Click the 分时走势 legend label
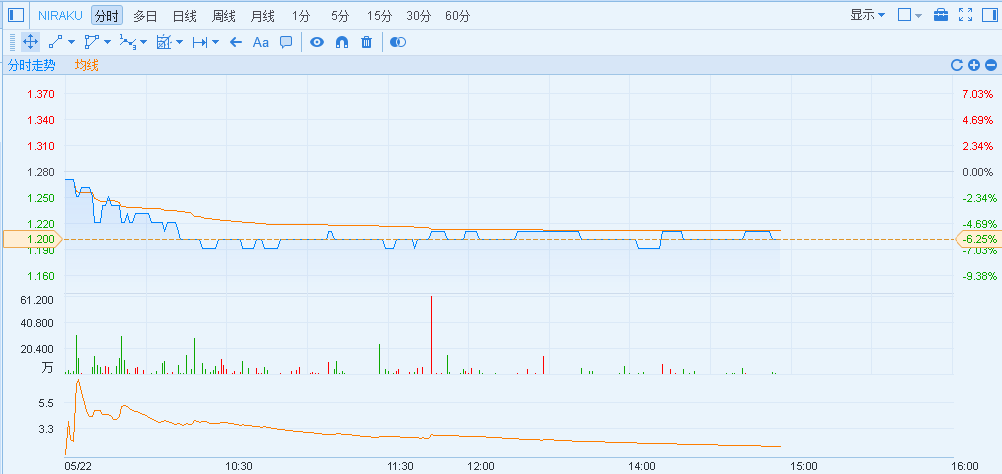 click(31, 65)
